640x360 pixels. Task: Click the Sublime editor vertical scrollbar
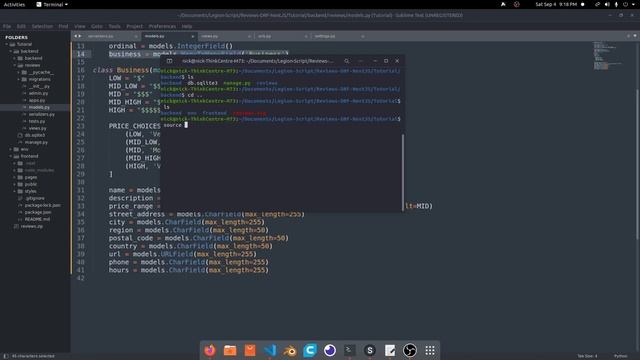click(x=637, y=164)
